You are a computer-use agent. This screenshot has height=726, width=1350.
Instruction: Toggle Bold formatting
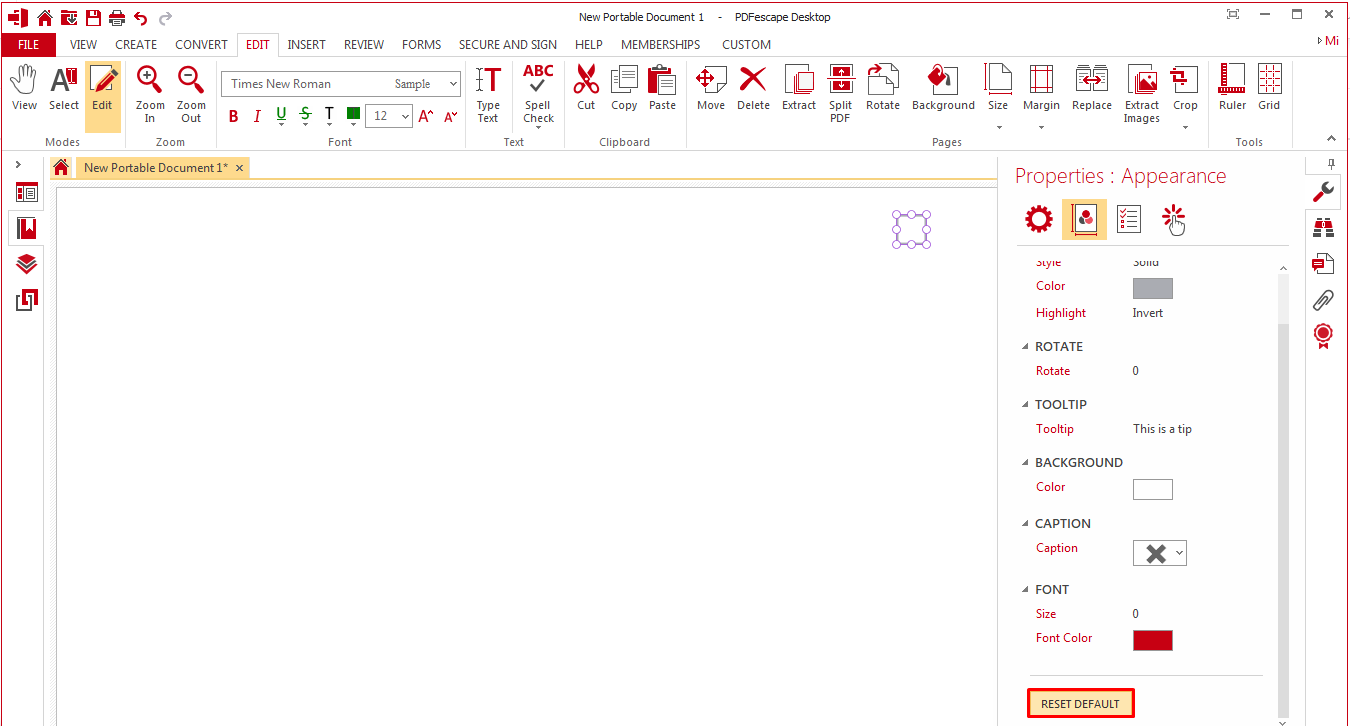[x=234, y=116]
